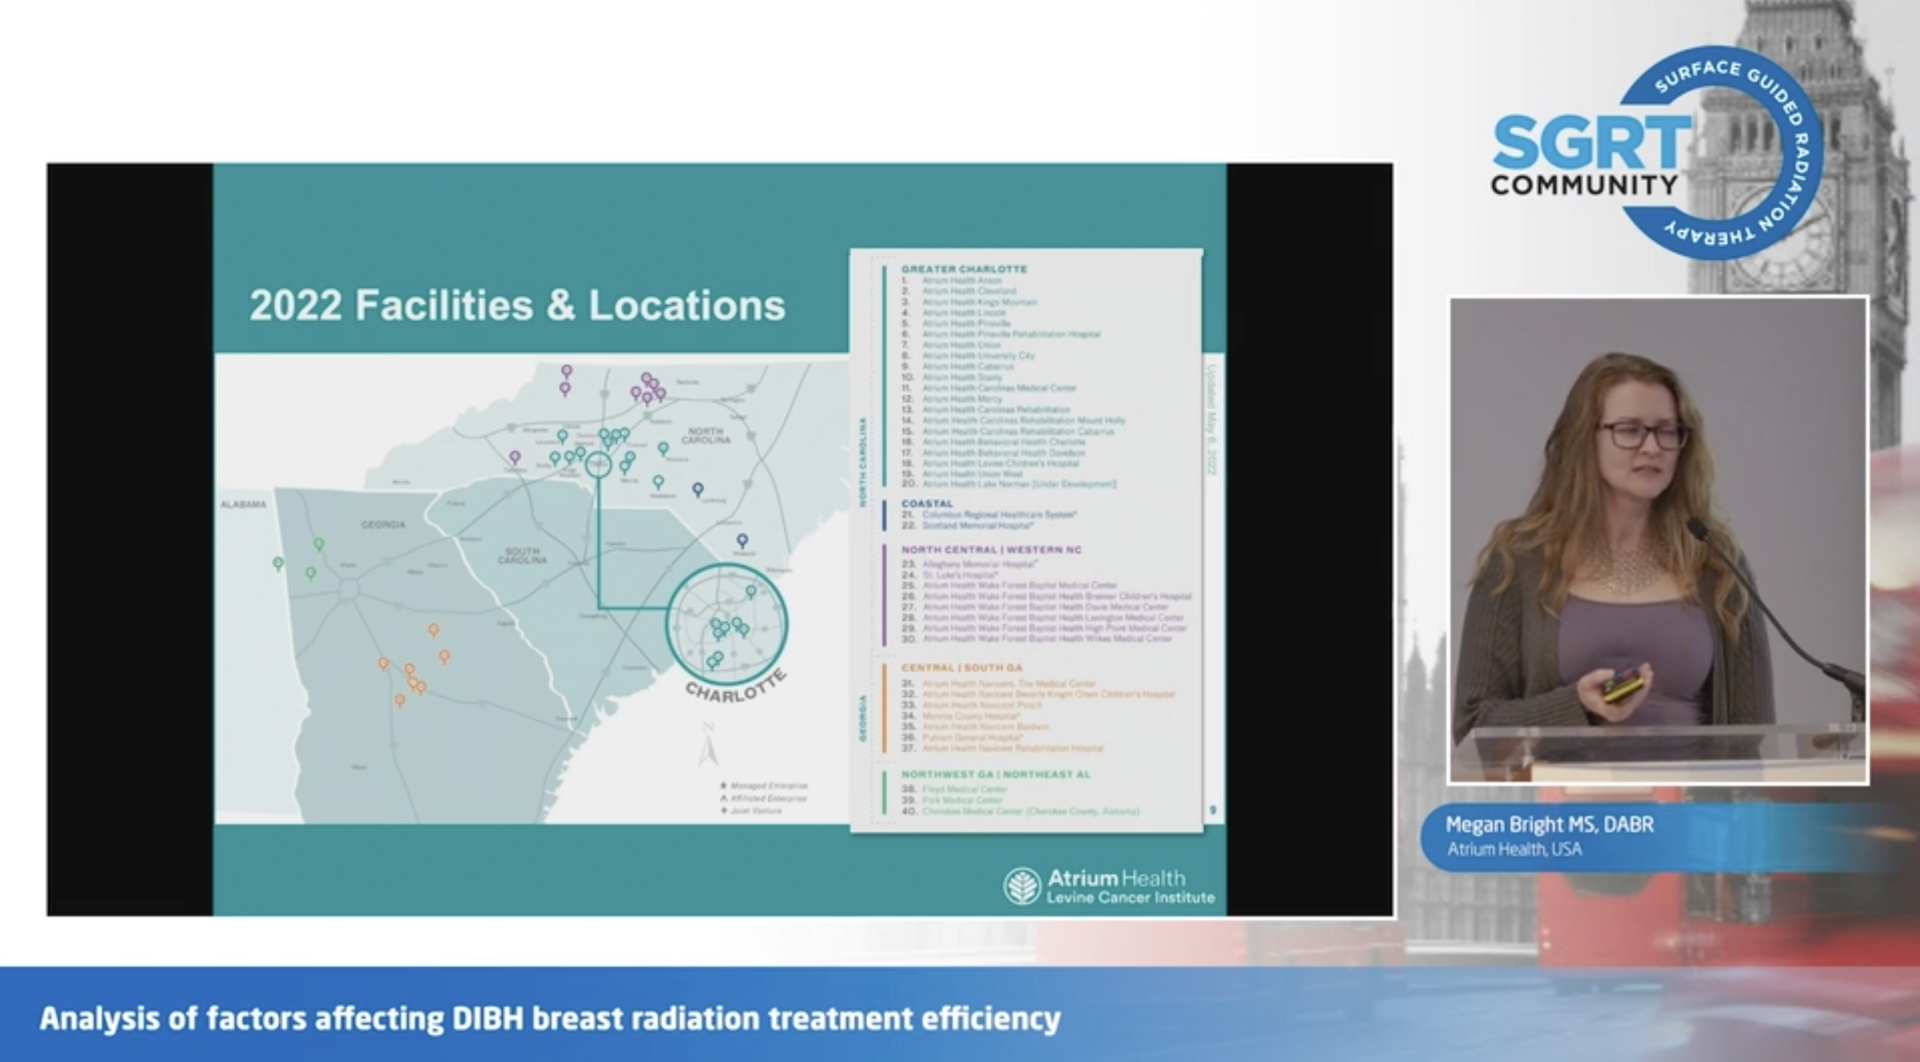The height and width of the screenshot is (1062, 1920).
Task: Select the southernmost orange pin in Georgia
Action: coord(400,701)
